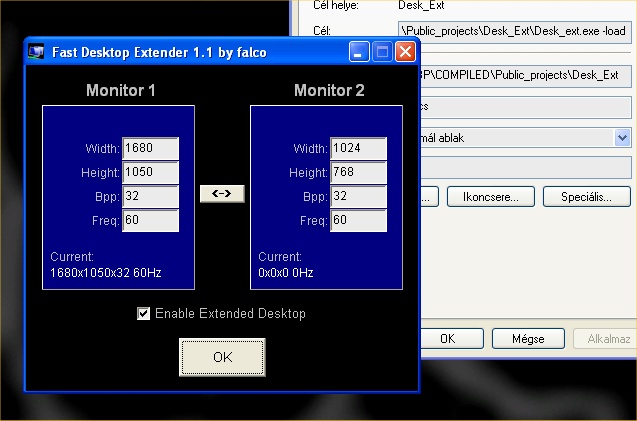
Task: Minimize the Fast Desktop Extender window
Action: pos(359,52)
